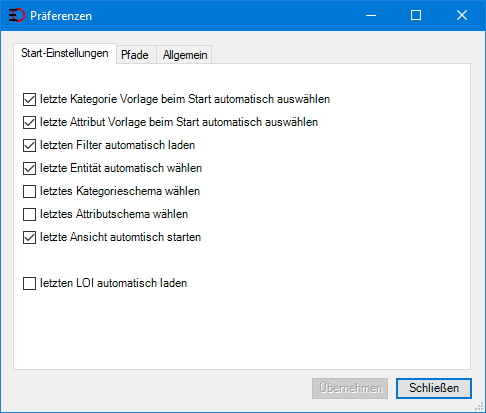Enable 'letztes Attributschema wählen' checkbox
This screenshot has height=413, width=486.
click(x=29, y=214)
